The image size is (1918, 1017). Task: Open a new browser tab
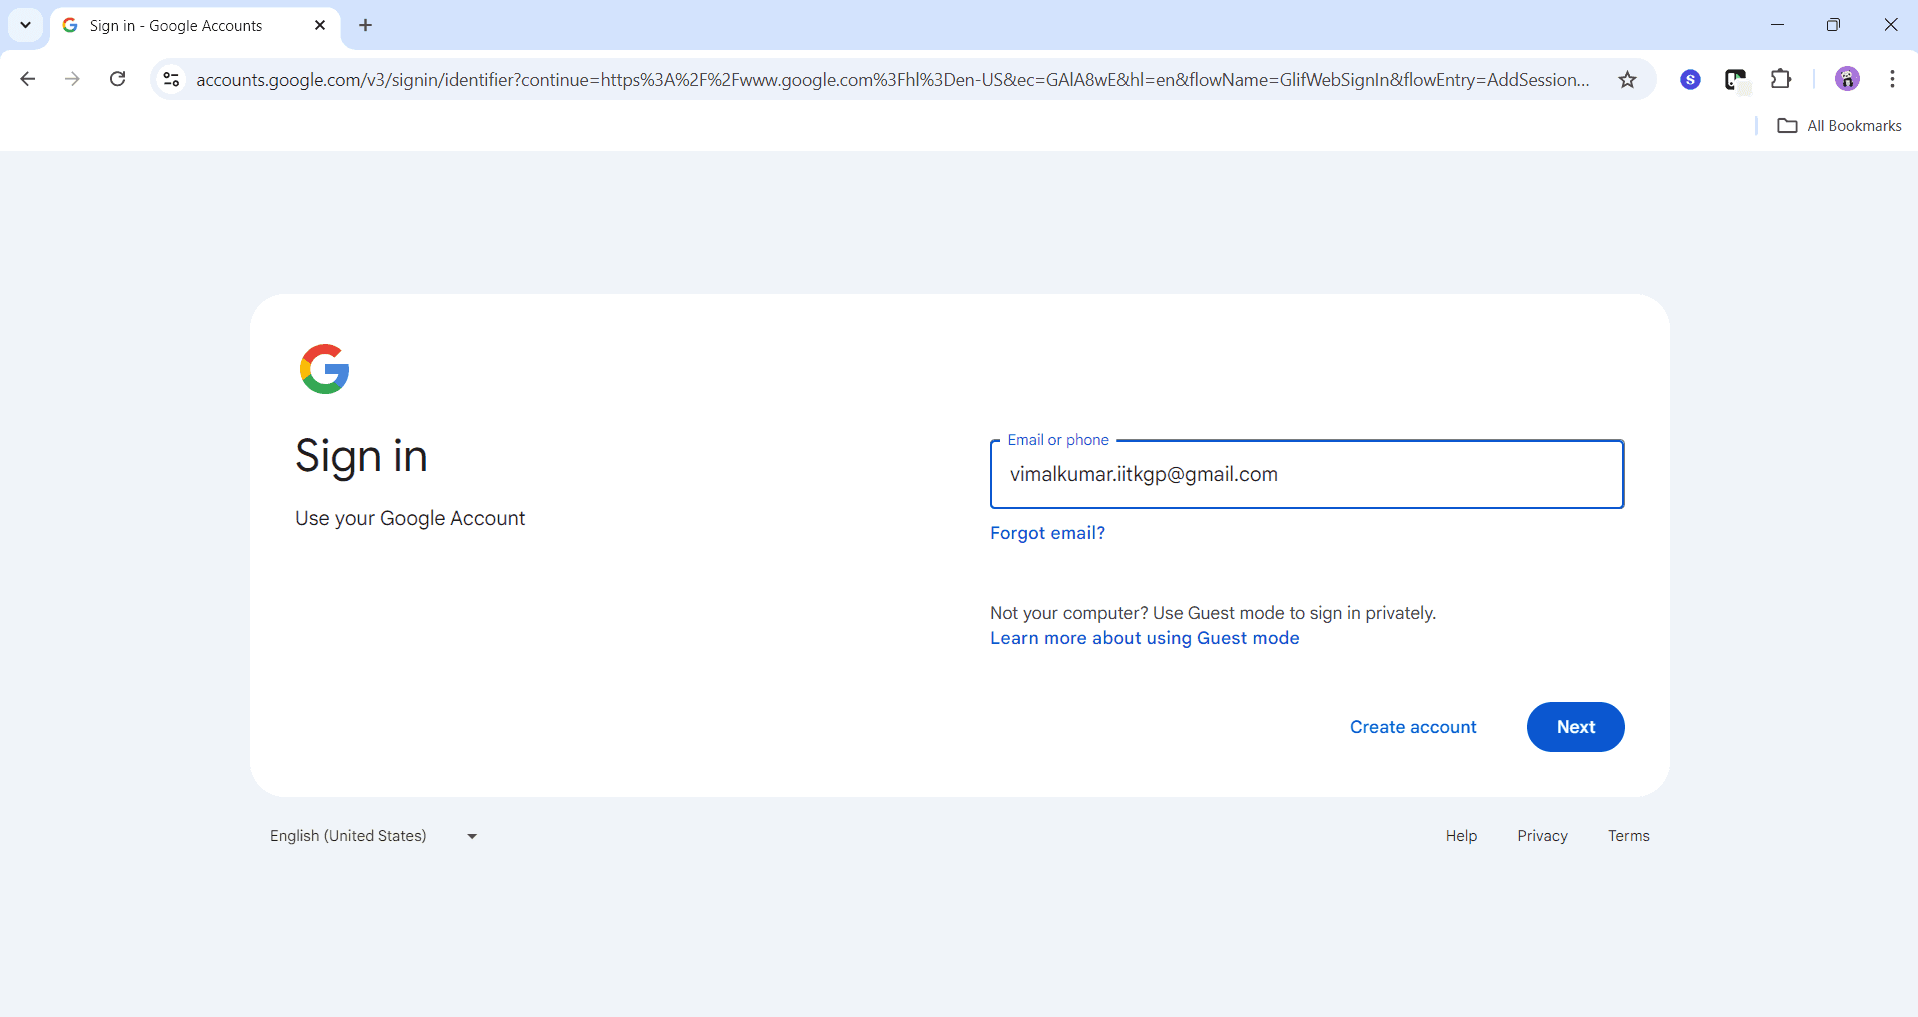click(365, 25)
